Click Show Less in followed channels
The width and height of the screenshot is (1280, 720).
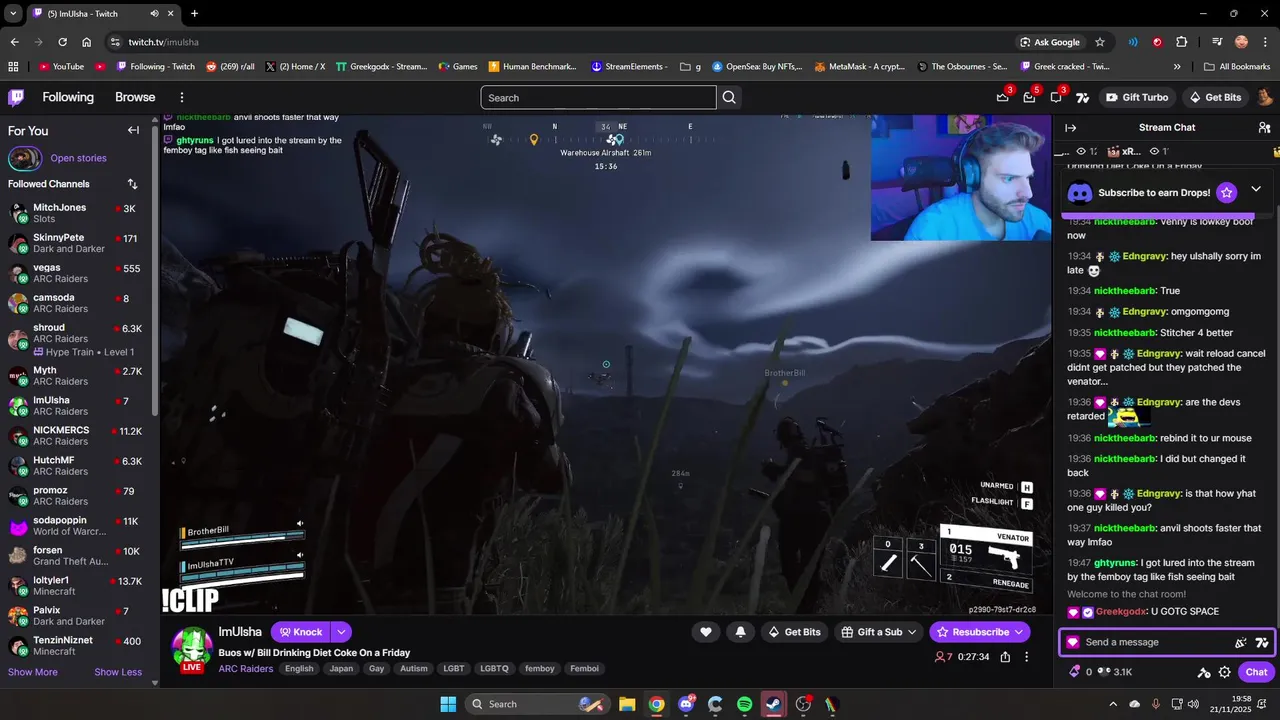[118, 672]
